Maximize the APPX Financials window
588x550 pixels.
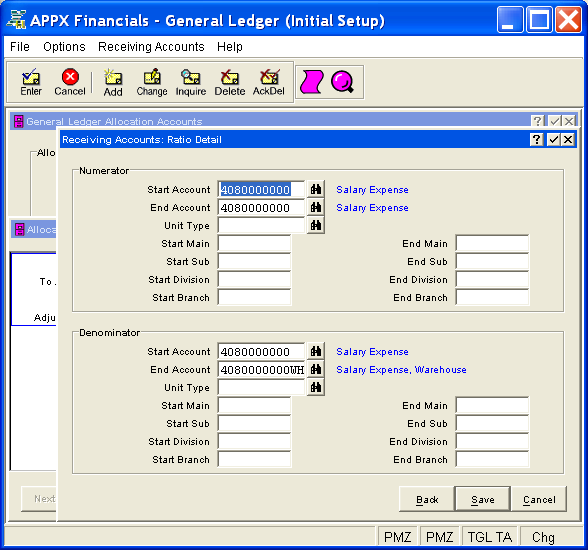539,19
